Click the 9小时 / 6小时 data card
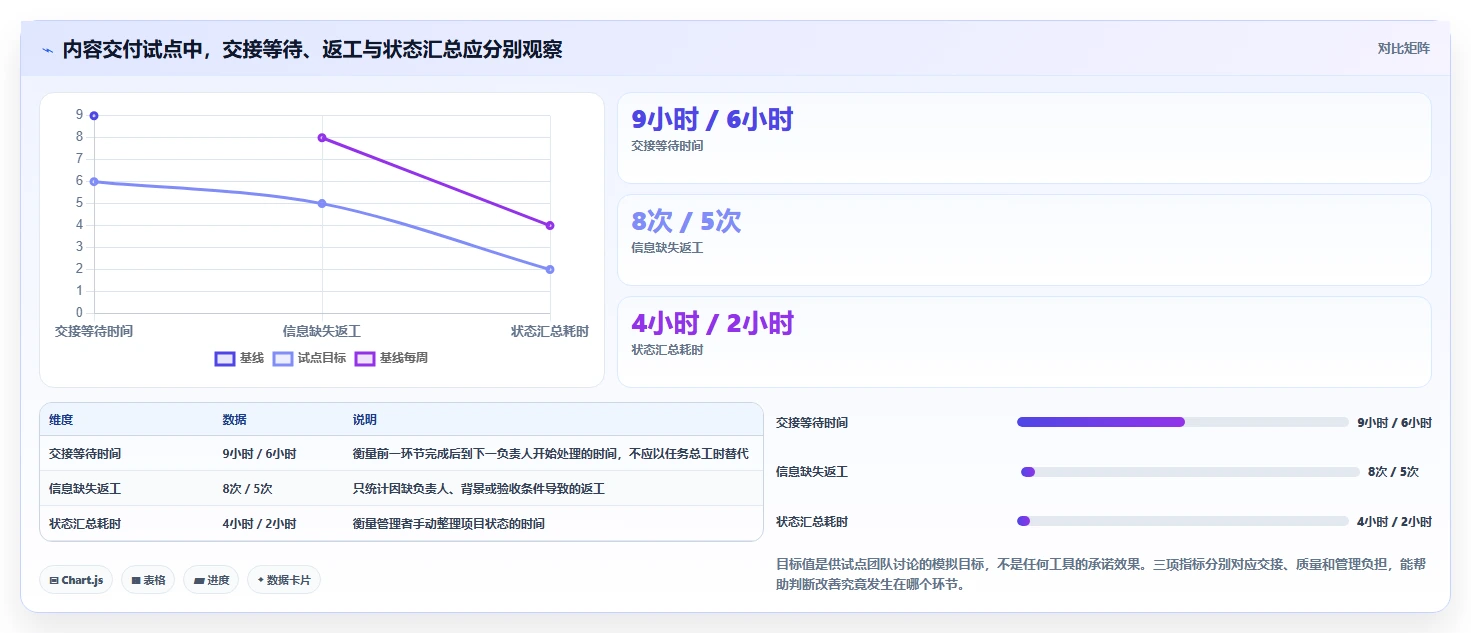 coord(1024,138)
